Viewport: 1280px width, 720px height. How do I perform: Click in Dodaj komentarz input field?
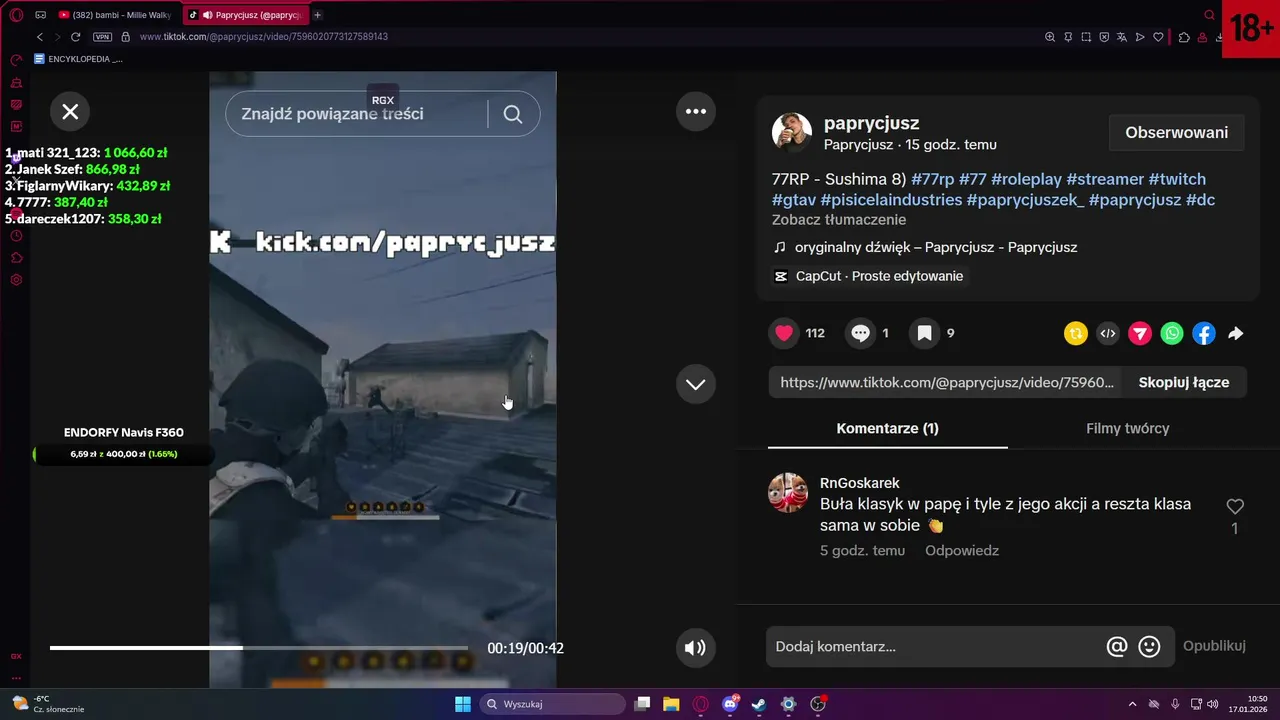pyautogui.click(x=935, y=647)
